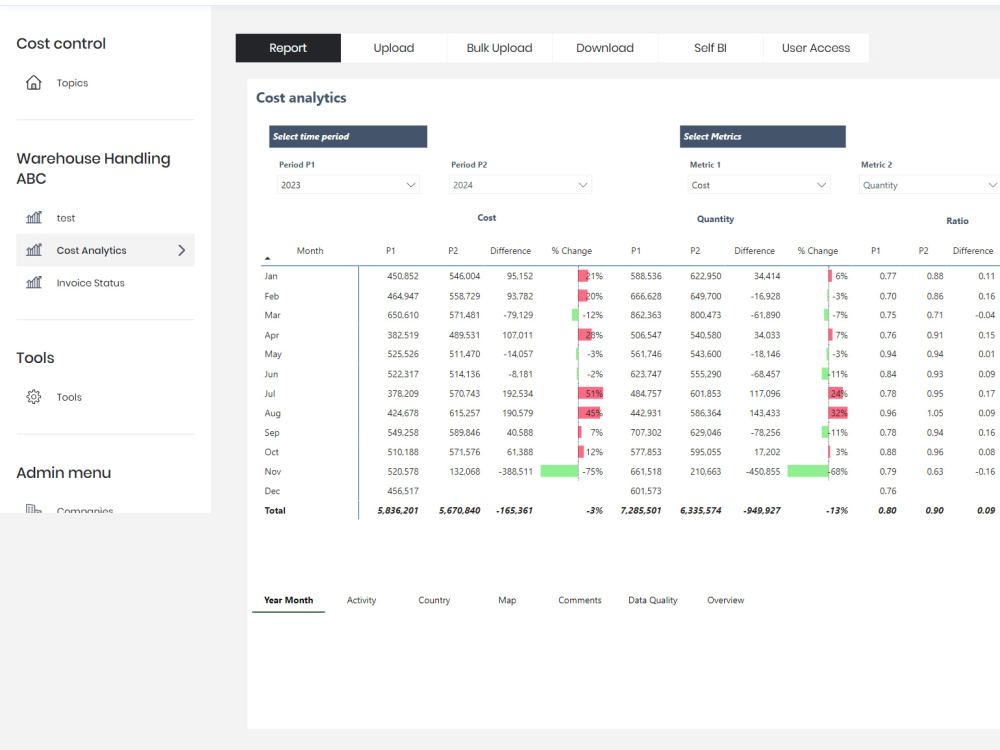The height and width of the screenshot is (750, 1000).
Task: Click total P2 cost 5,670,840
Action: tap(459, 510)
